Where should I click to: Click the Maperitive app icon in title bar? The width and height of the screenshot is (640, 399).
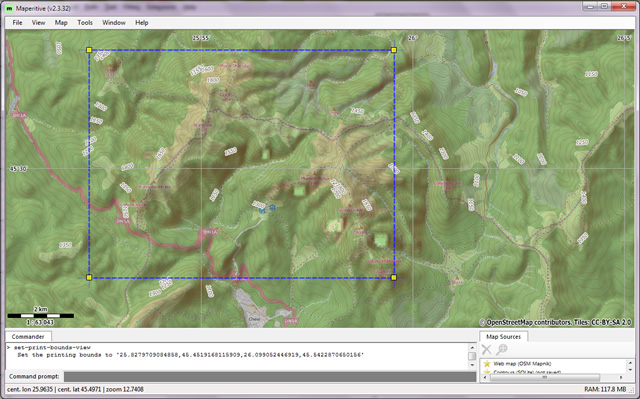(x=9, y=8)
